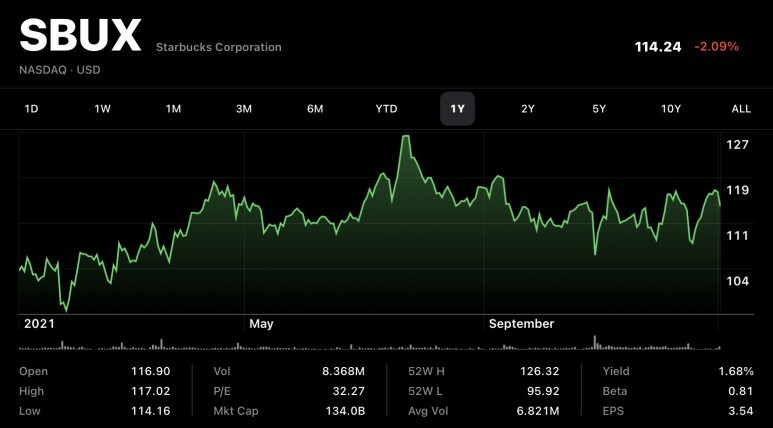Switch chart to 2Y range
773x428 pixels.
pos(528,109)
